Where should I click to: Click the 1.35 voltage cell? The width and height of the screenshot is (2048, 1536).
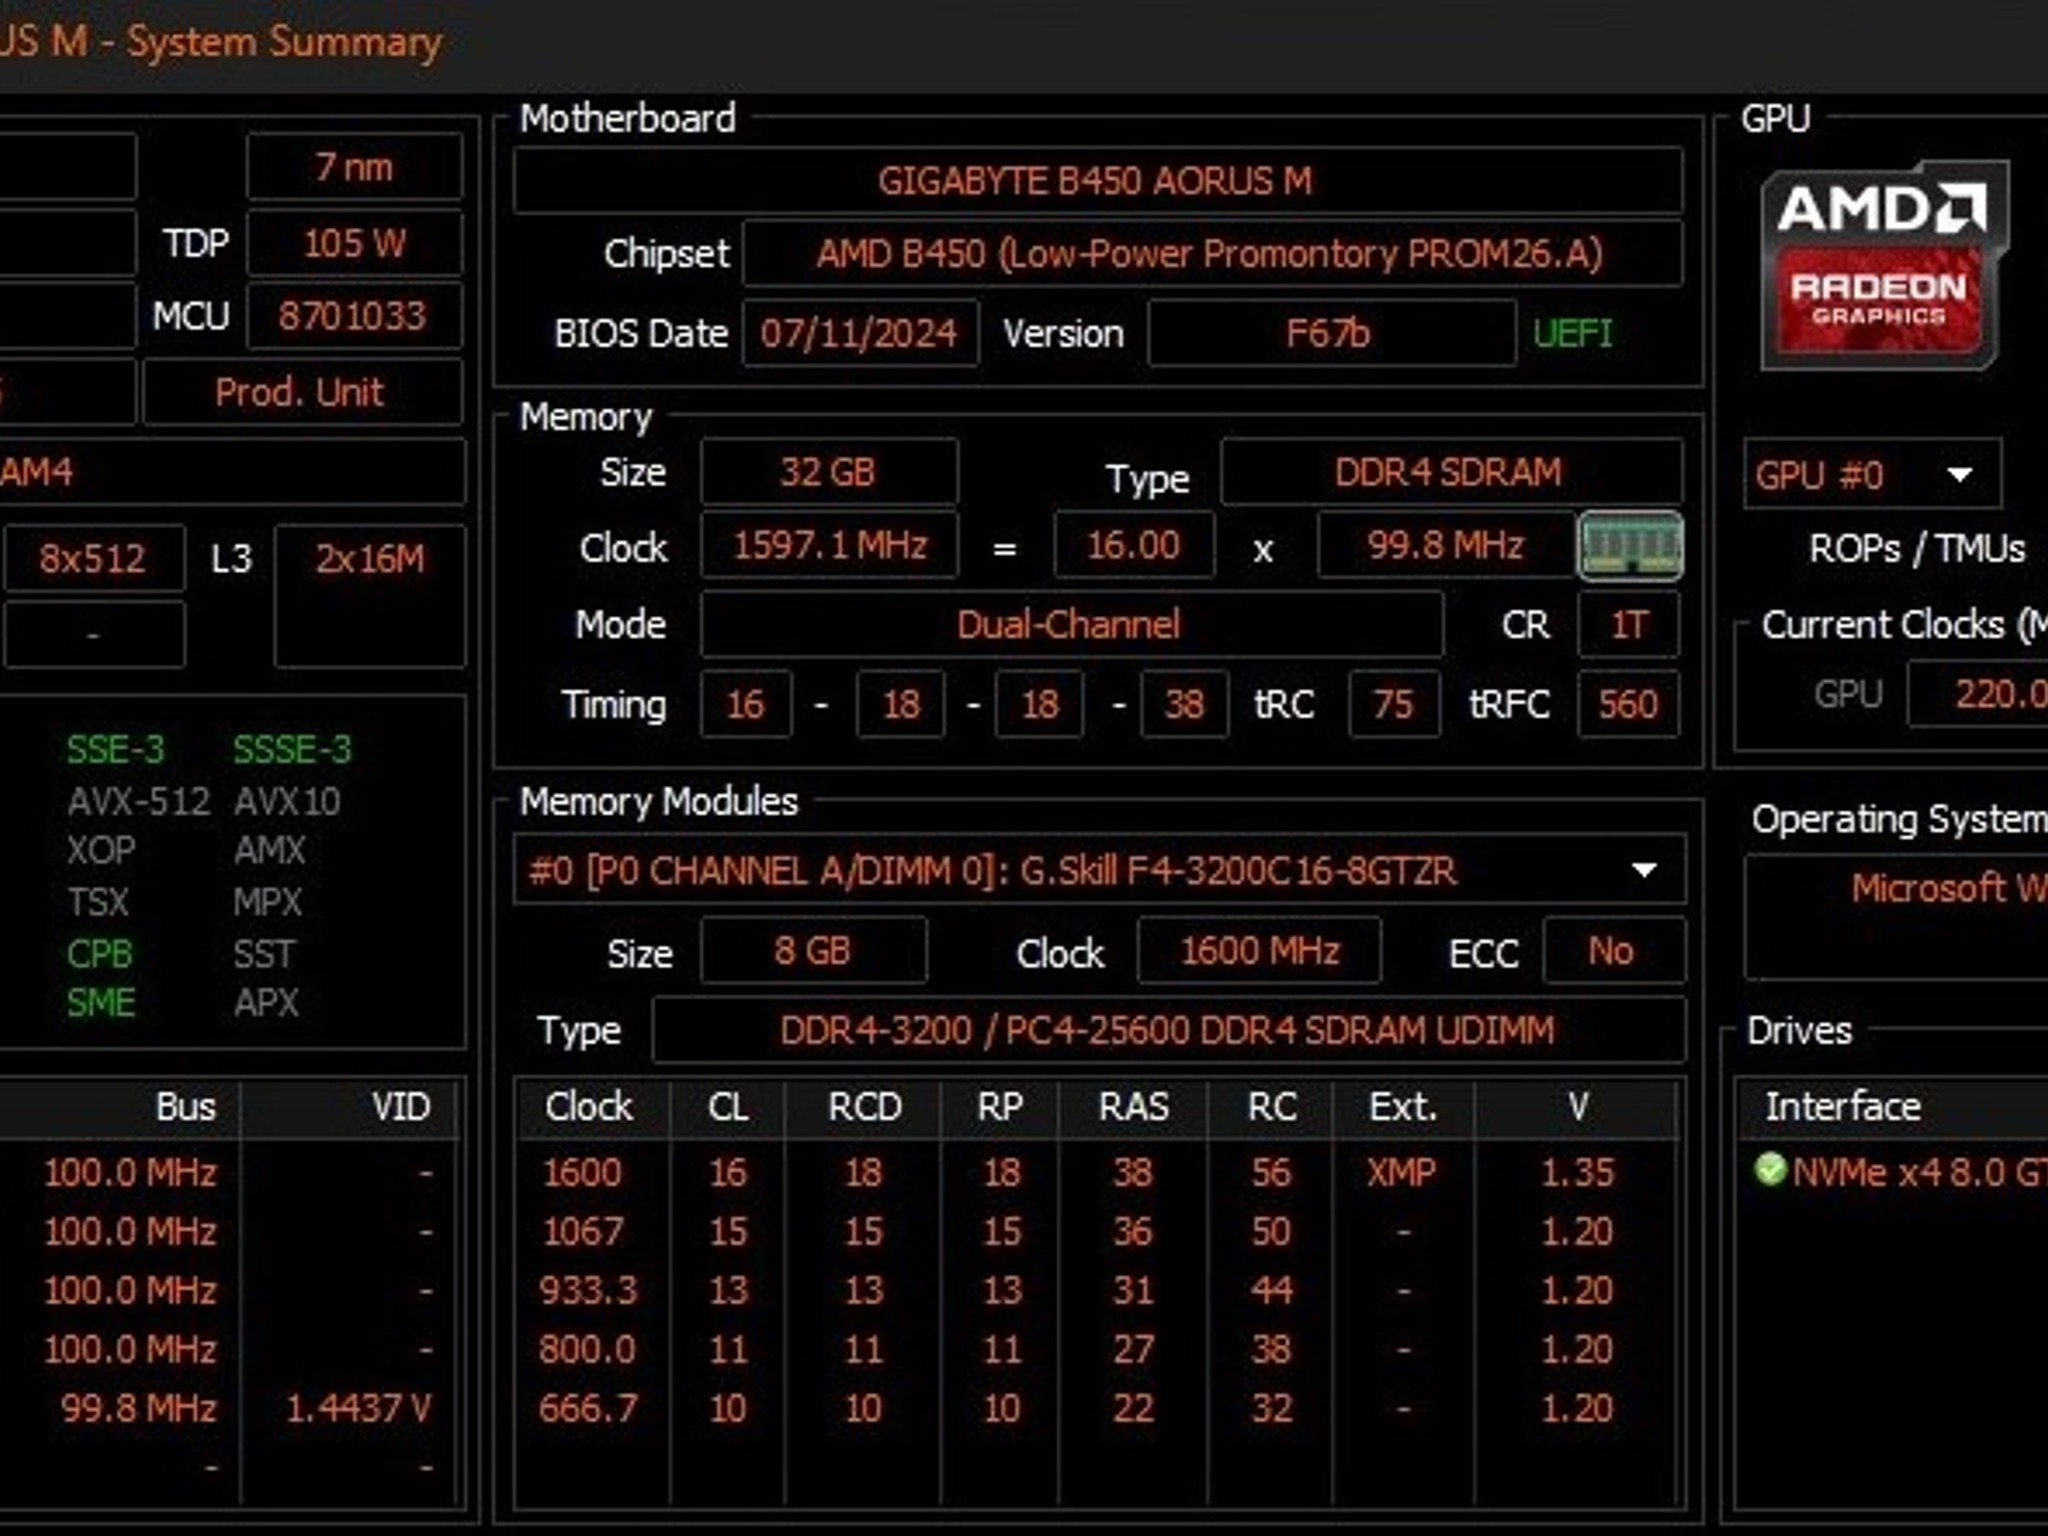1577,1172
